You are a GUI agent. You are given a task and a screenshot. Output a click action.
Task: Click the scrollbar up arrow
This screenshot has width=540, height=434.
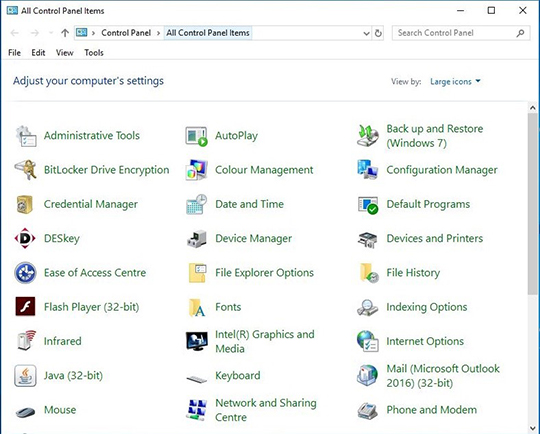coord(533,108)
